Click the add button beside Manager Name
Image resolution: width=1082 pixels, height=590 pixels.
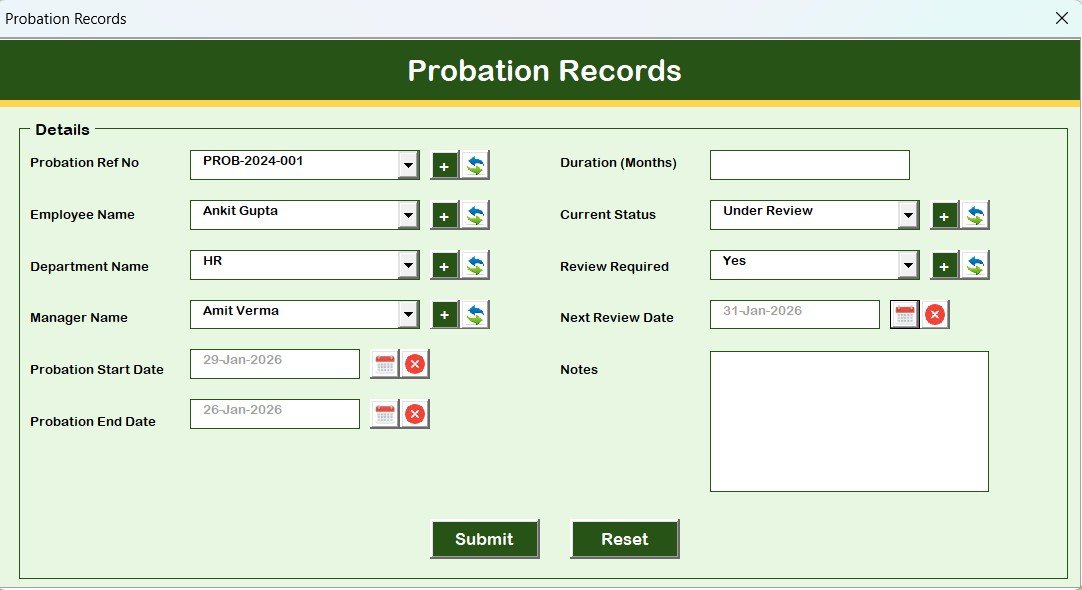(444, 313)
